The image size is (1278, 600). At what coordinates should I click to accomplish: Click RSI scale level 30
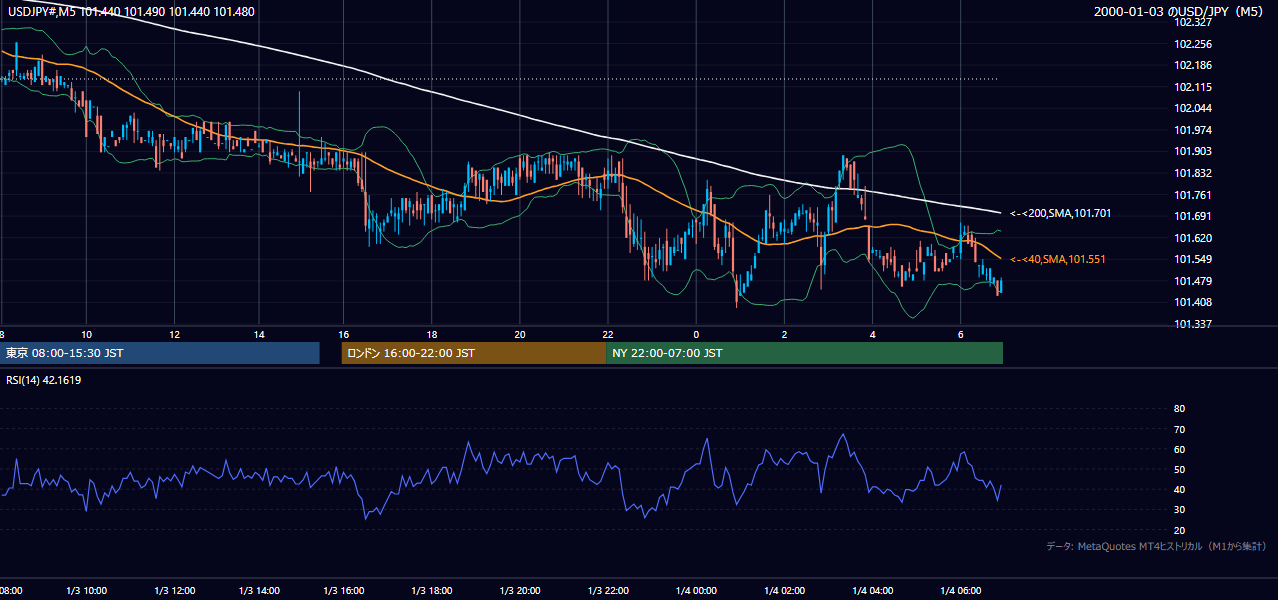[1179, 510]
